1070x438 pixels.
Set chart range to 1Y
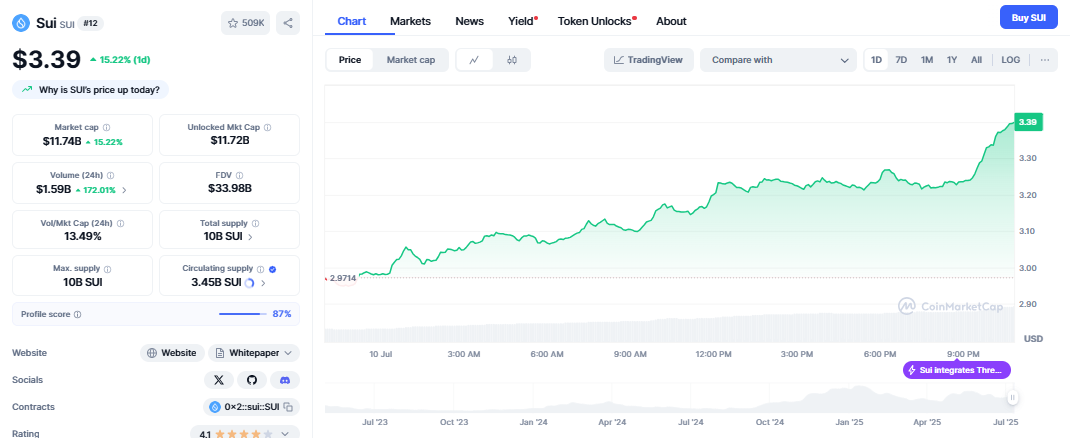click(952, 60)
